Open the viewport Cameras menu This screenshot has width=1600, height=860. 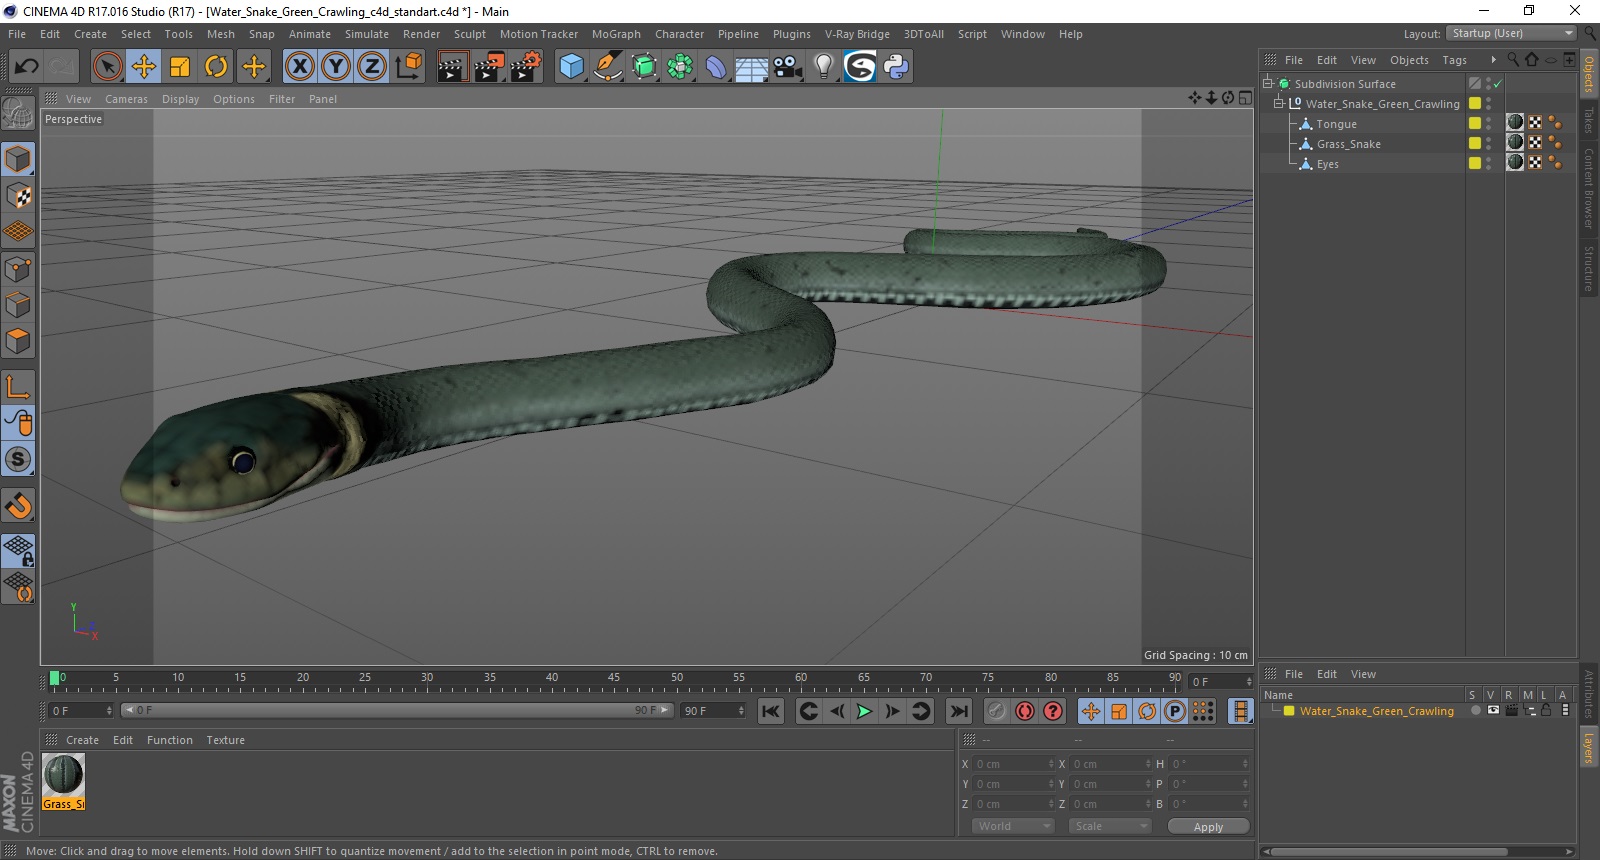[x=126, y=99]
